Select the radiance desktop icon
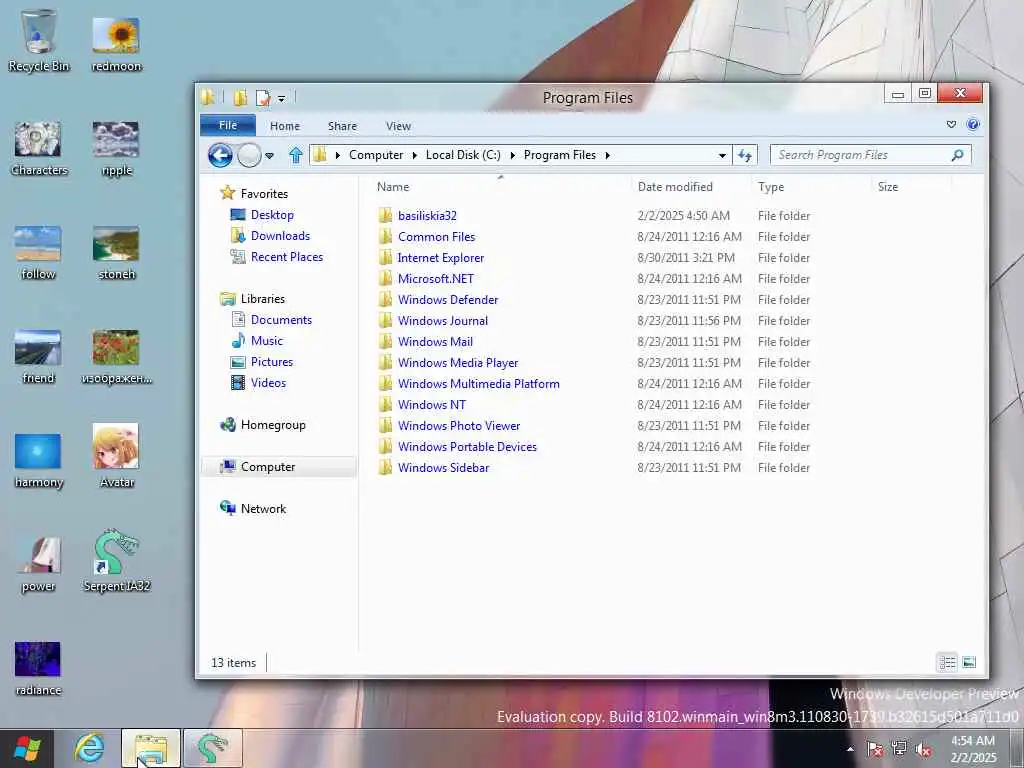The height and width of the screenshot is (768, 1024). pyautogui.click(x=38, y=669)
